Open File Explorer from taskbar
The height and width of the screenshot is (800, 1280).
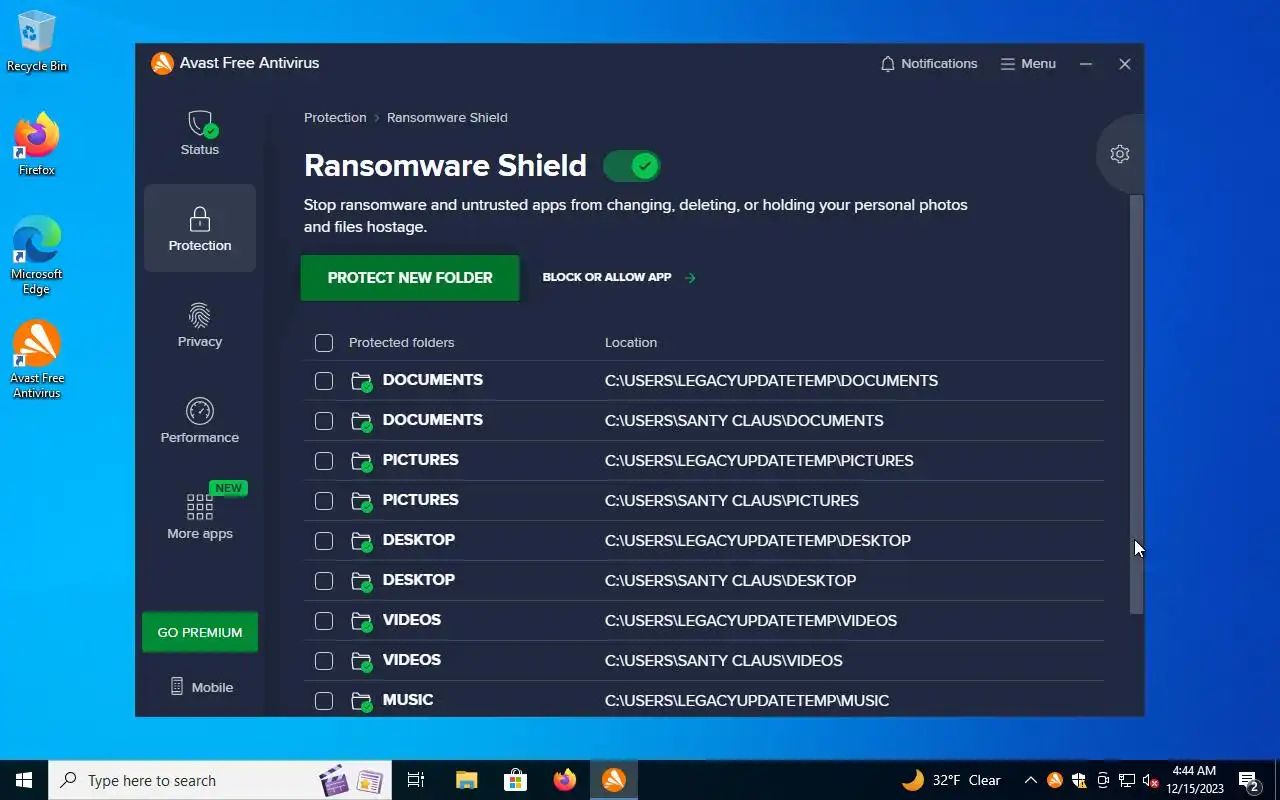coord(466,780)
